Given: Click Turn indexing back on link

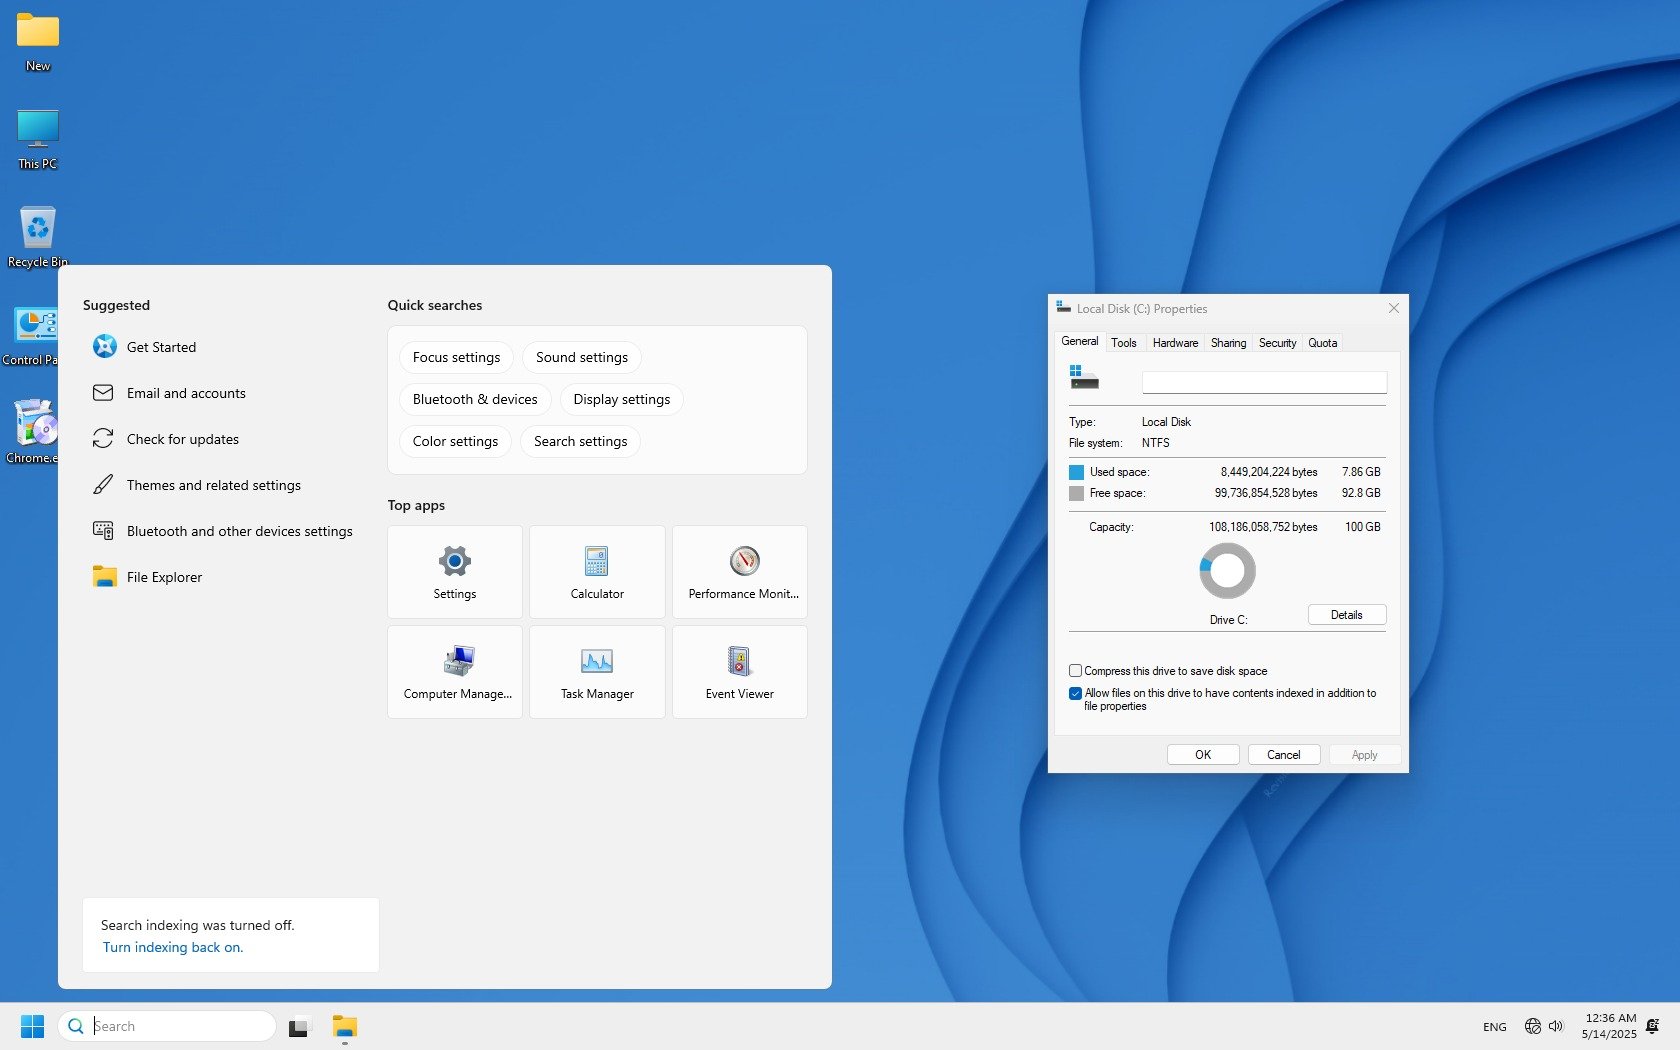Looking at the screenshot, I should click(x=173, y=947).
